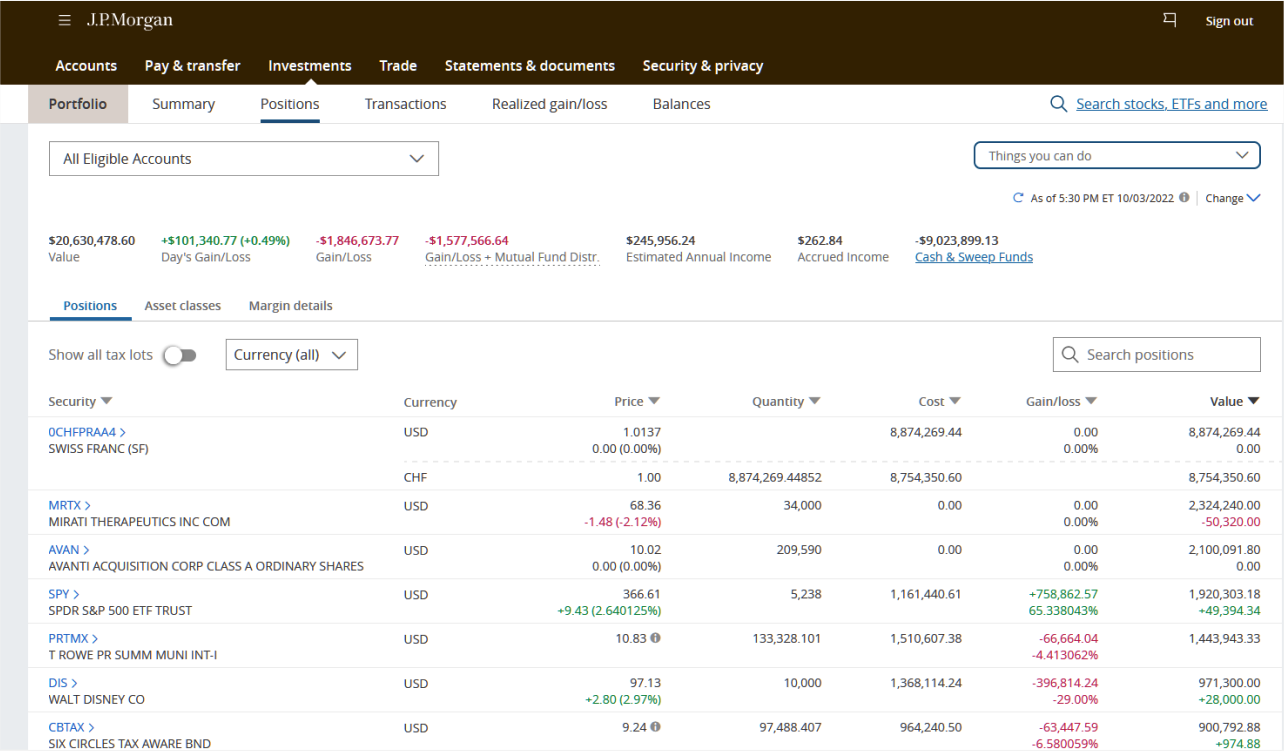This screenshot has width=1284, height=751.
Task: Toggle Show all tax lots switch
Action: tap(180, 355)
